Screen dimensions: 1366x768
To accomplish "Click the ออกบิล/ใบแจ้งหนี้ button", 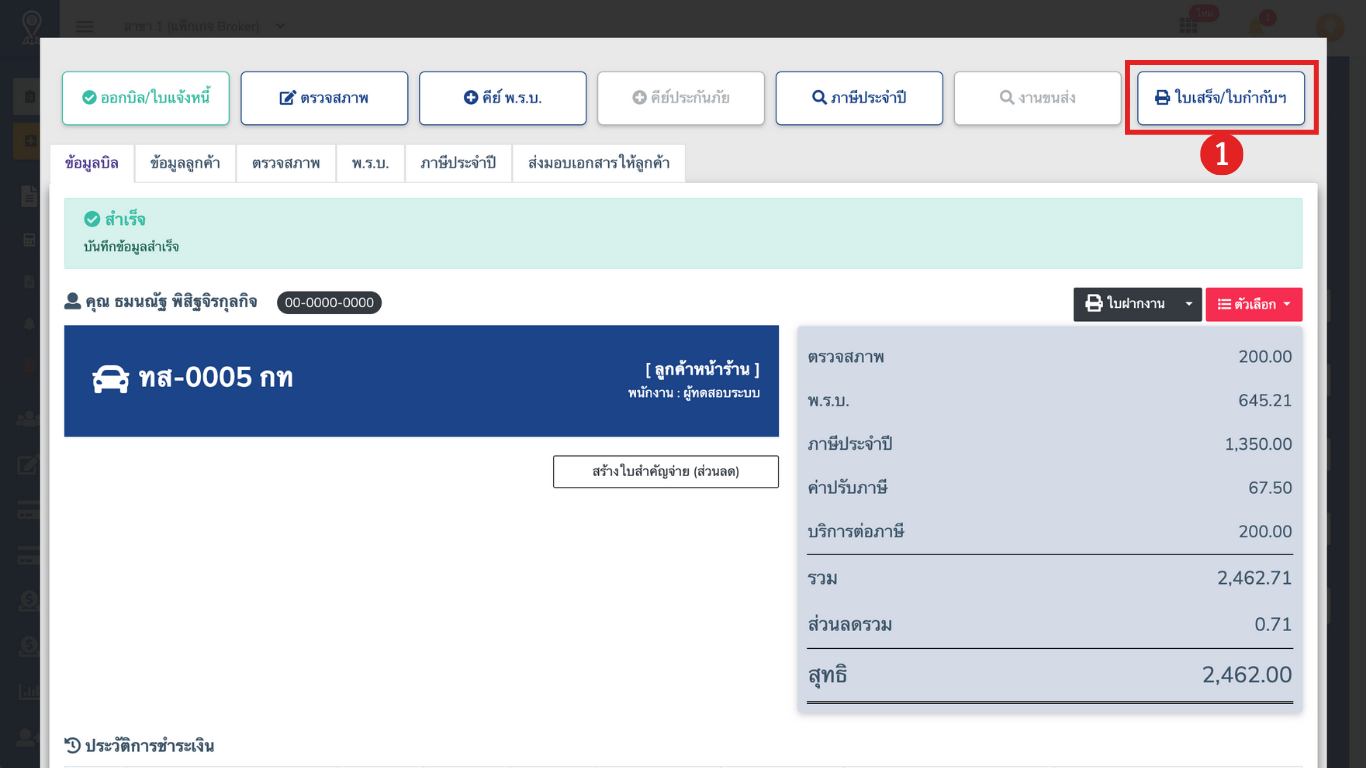I will pyautogui.click(x=146, y=98).
